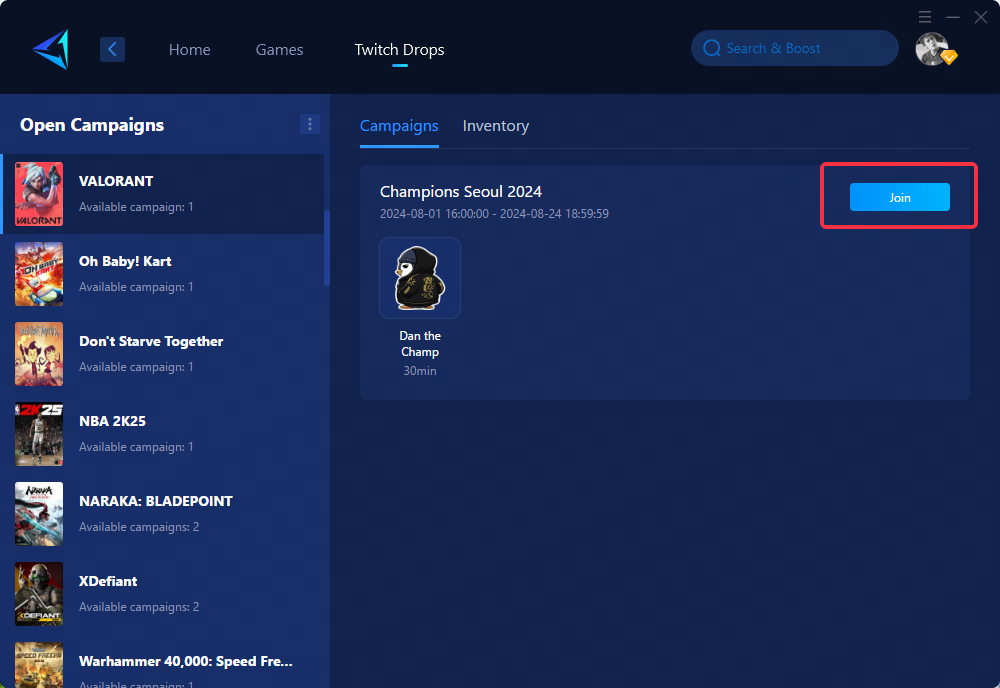Select the Twitch Drops tab
The width and height of the screenshot is (1000, 688).
399,49
